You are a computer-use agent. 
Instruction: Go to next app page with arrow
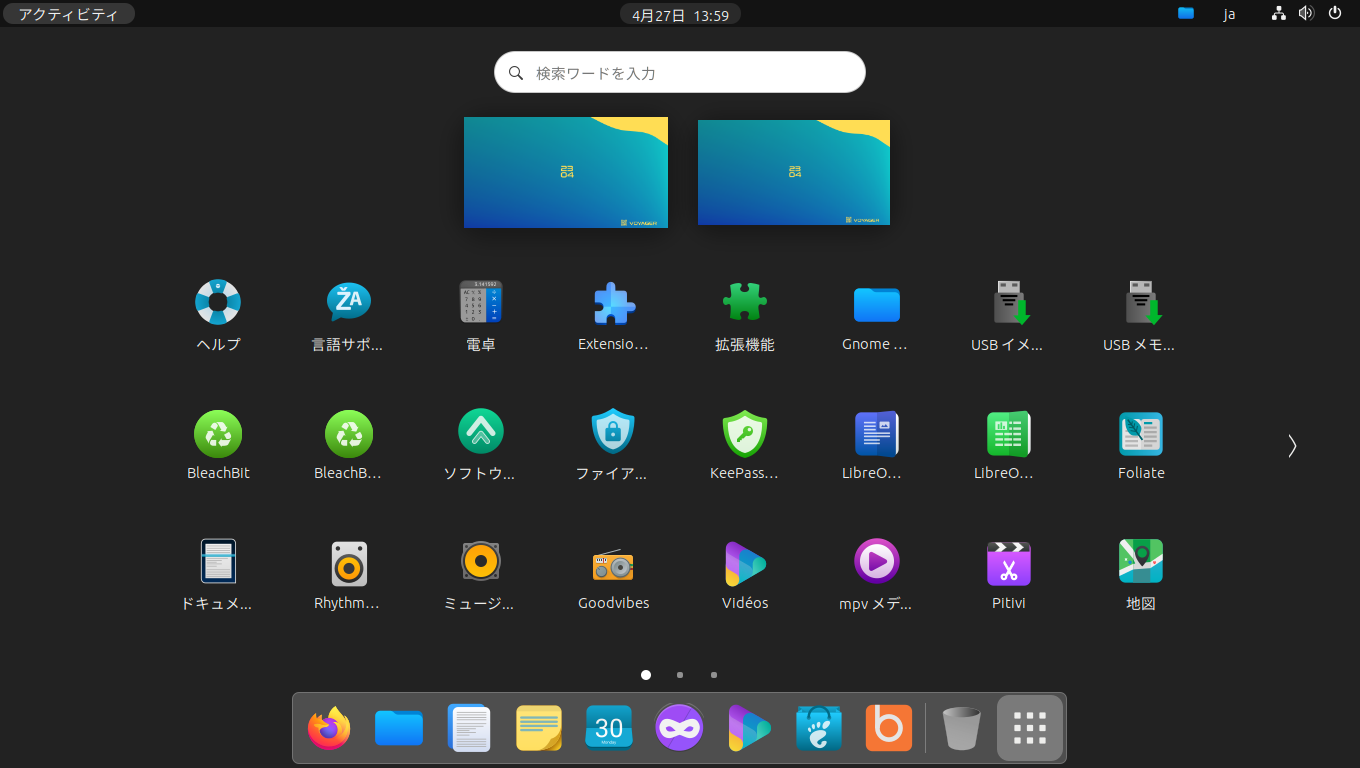(x=1292, y=446)
